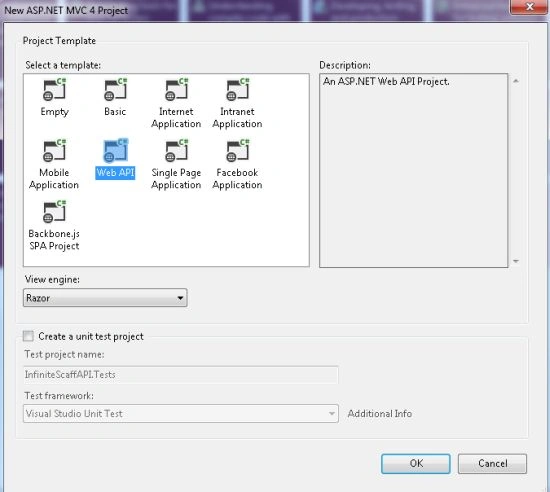Choose the Backbone.js SPA Project template icon

[x=54, y=212]
